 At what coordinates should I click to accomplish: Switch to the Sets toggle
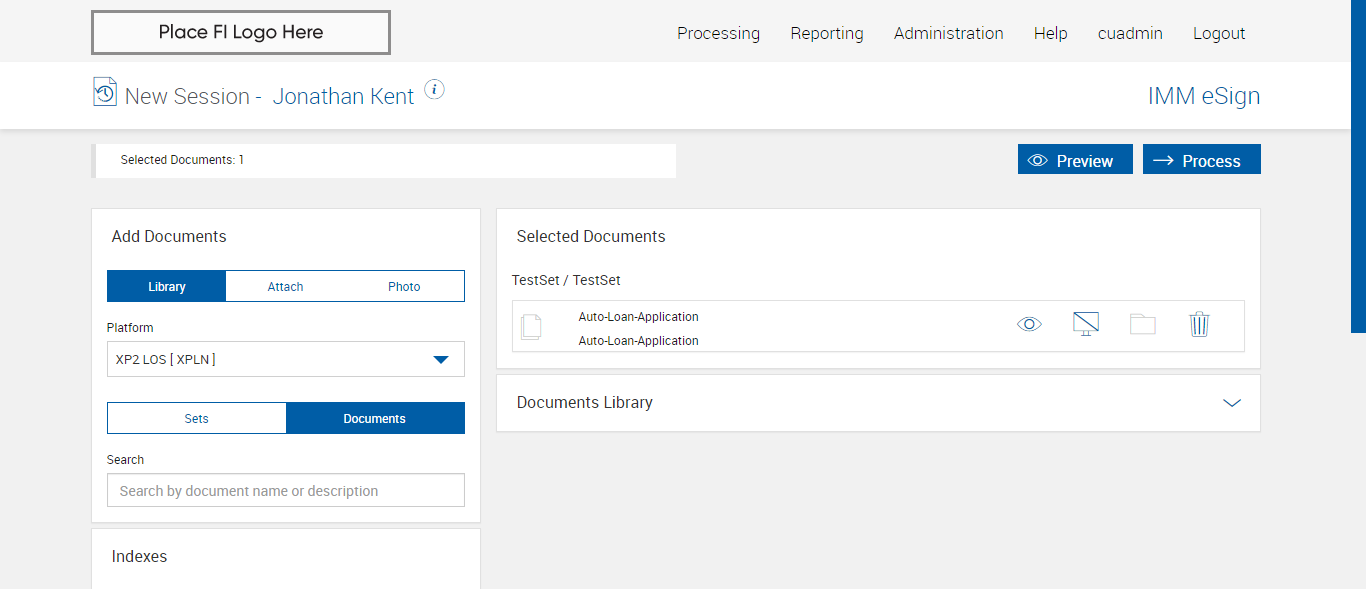click(197, 418)
